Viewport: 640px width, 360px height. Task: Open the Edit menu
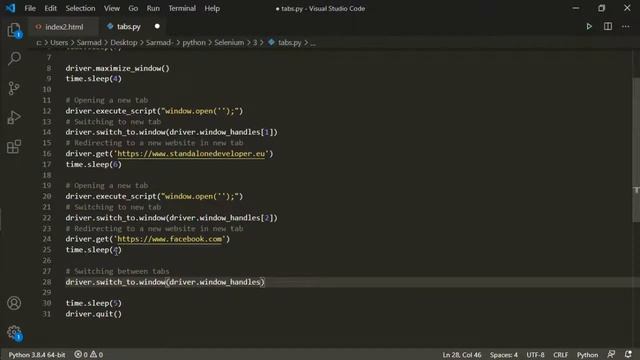point(50,8)
